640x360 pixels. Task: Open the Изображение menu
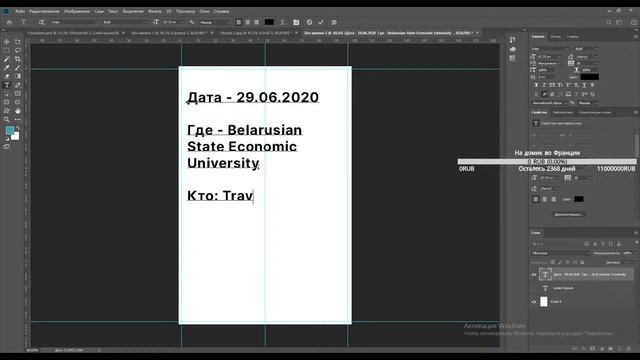77,11
